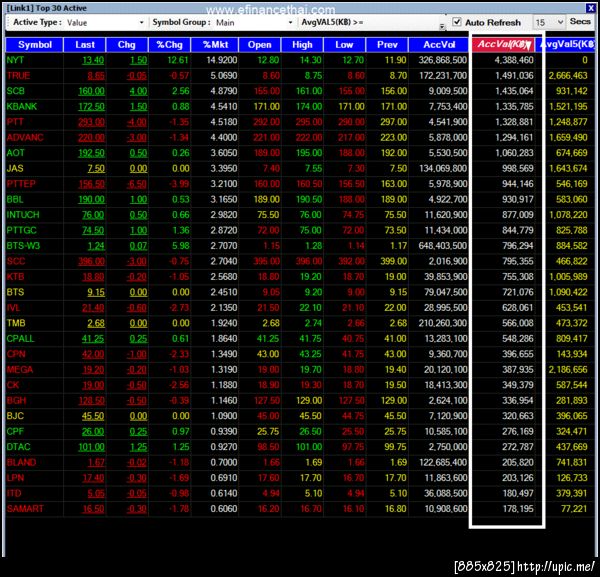Select the ITD symbol
Screen dimensions: 600x577
click(14, 493)
